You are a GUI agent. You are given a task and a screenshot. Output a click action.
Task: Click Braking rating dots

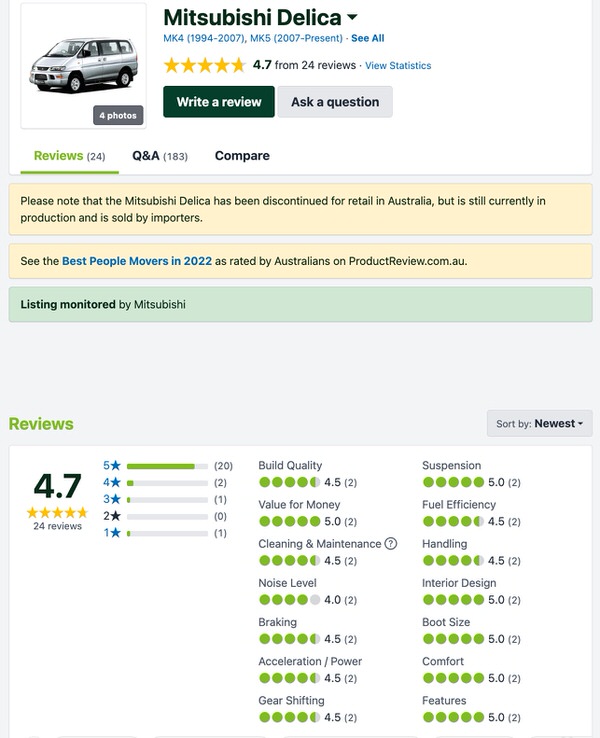click(x=289, y=639)
